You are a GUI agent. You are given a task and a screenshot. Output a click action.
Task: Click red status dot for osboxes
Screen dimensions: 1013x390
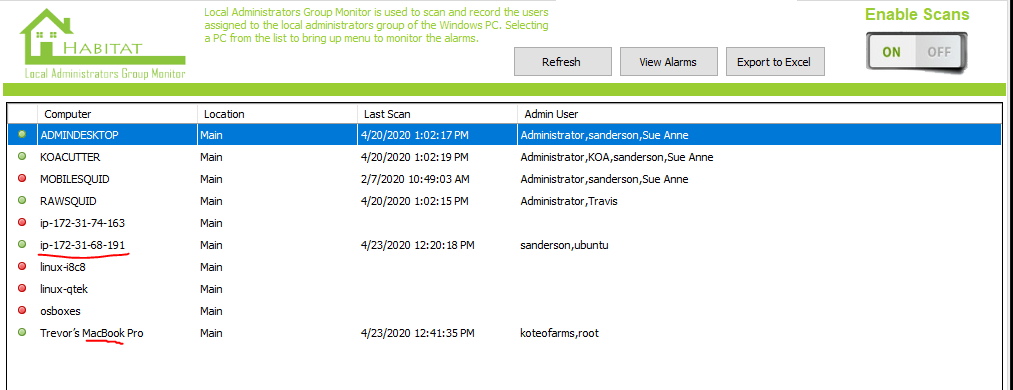pos(23,311)
